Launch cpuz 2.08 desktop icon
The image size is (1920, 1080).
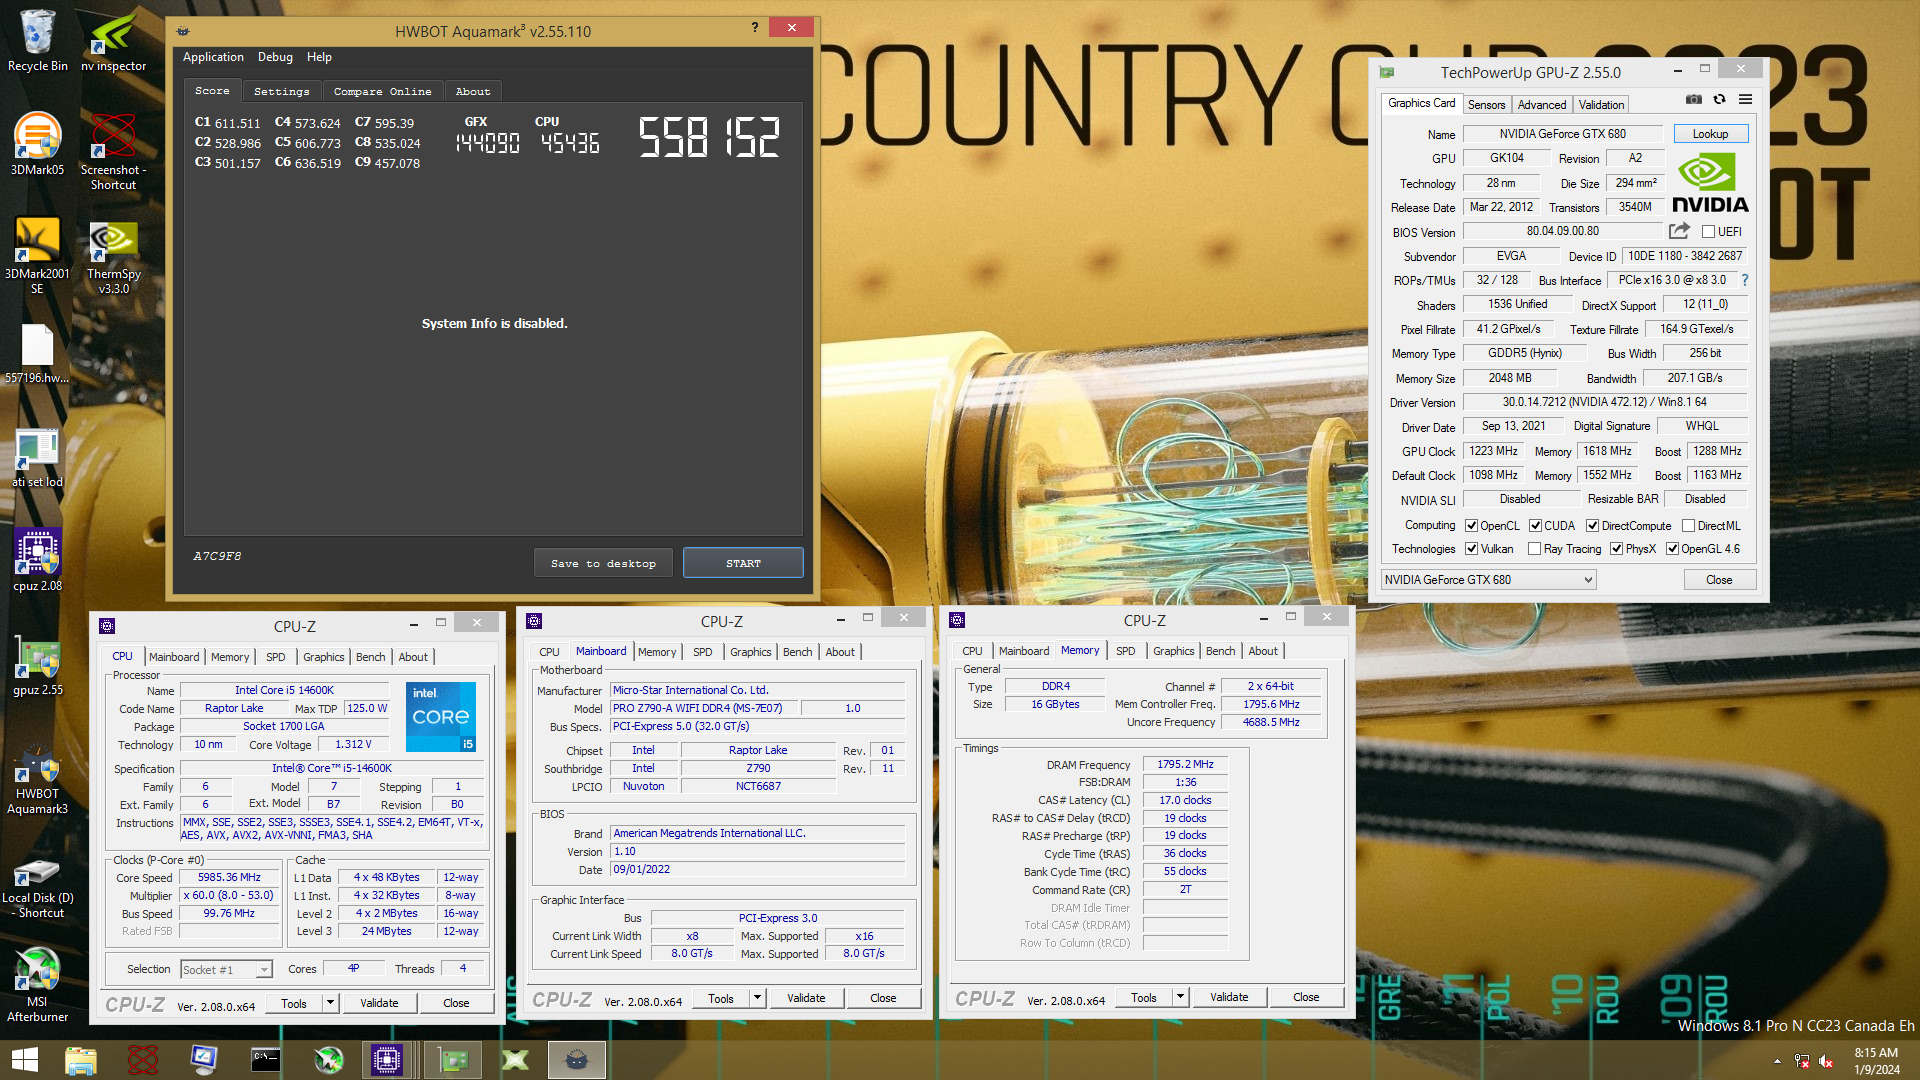(x=38, y=561)
